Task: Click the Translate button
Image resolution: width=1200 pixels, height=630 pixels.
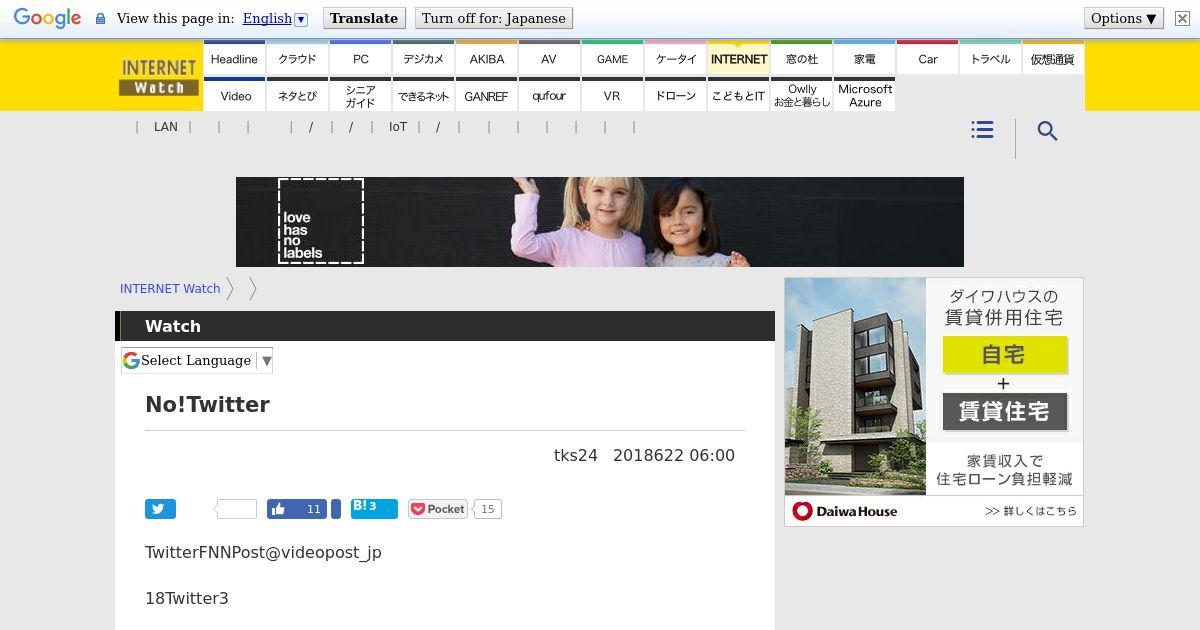Action: [364, 18]
